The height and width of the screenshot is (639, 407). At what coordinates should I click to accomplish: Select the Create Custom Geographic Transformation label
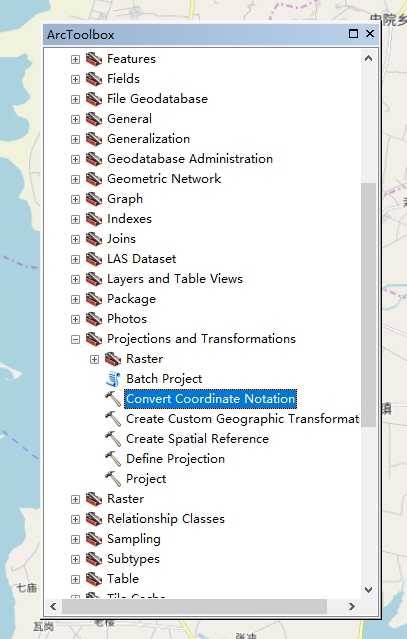[x=243, y=419]
